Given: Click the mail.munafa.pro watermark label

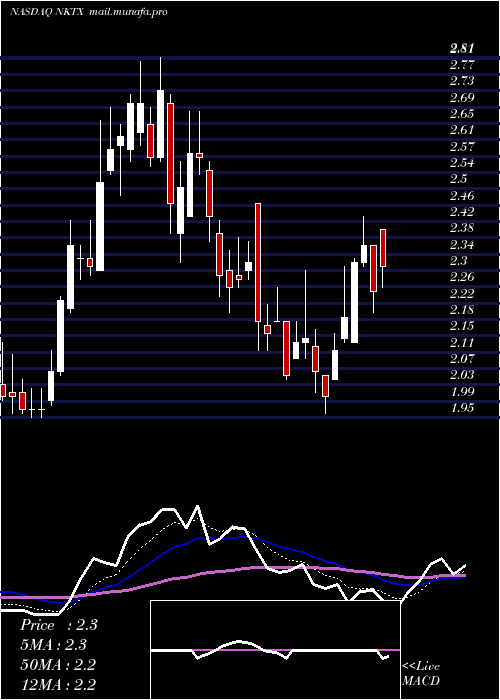Looking at the screenshot, I should [128, 12].
